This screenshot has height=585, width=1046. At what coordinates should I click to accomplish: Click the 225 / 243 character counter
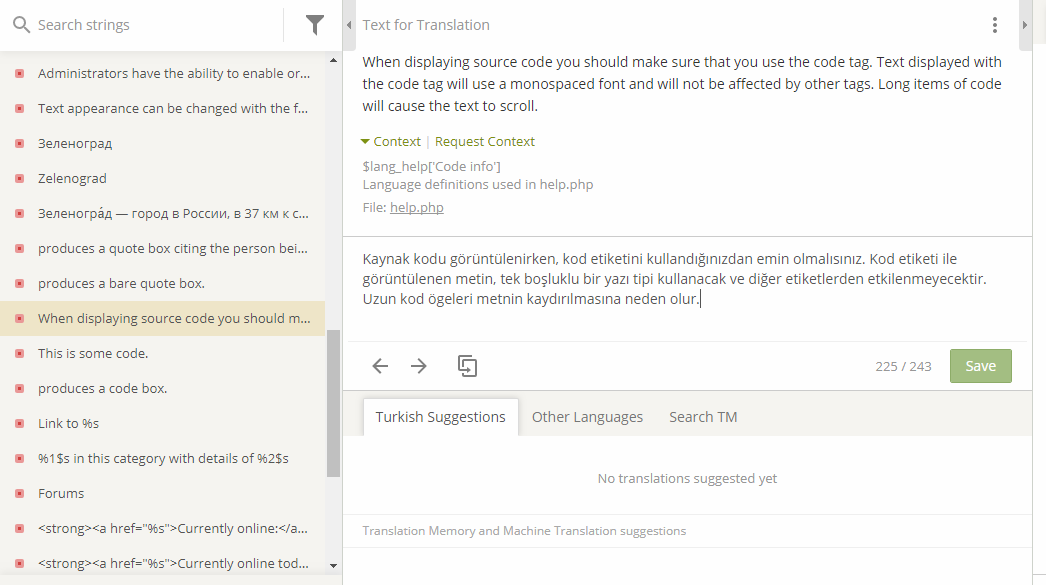tap(903, 366)
